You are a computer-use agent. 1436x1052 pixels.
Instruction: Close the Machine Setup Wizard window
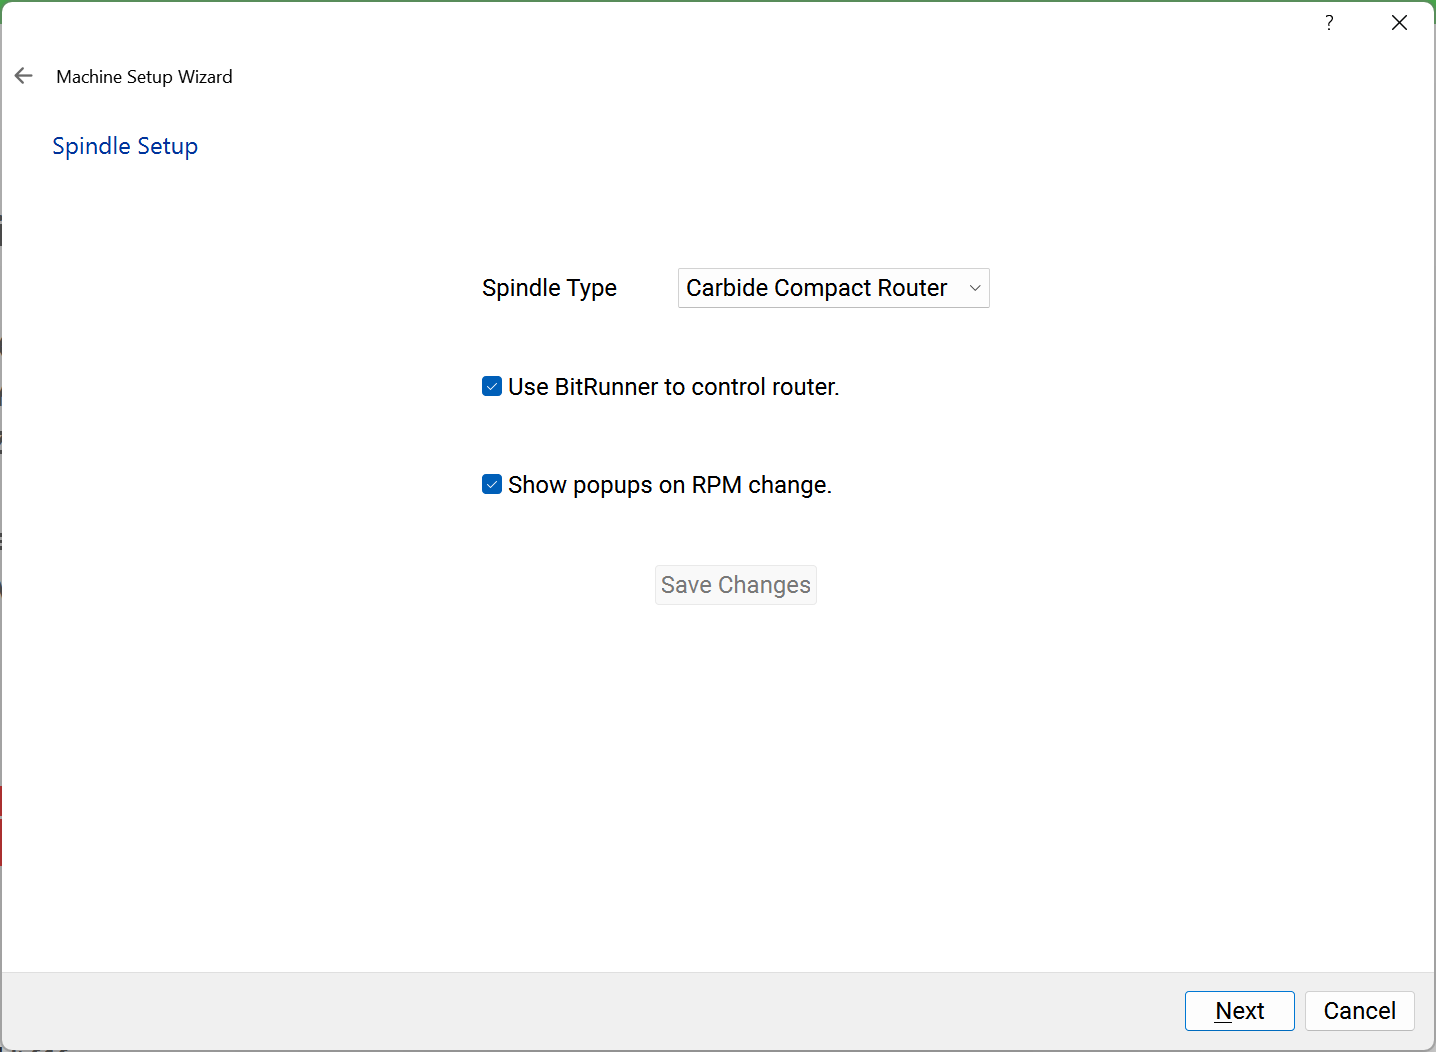[x=1399, y=23]
